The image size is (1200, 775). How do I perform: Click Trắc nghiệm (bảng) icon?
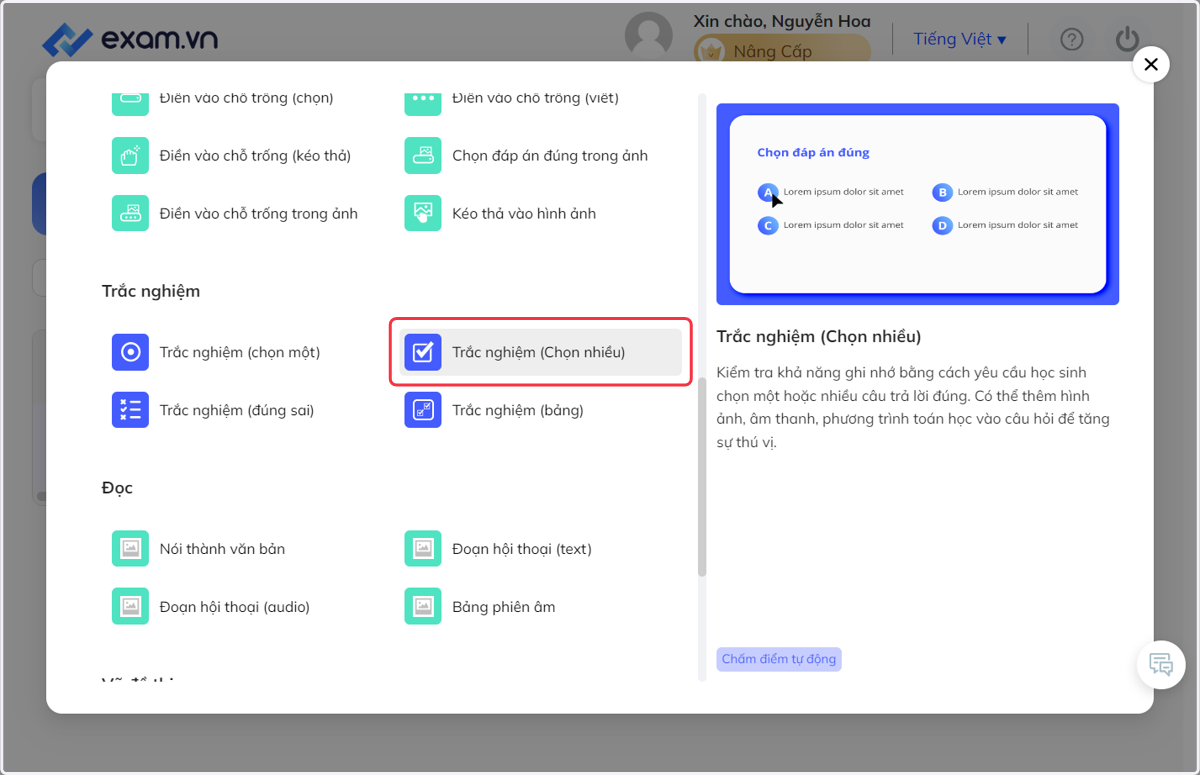[x=423, y=410]
